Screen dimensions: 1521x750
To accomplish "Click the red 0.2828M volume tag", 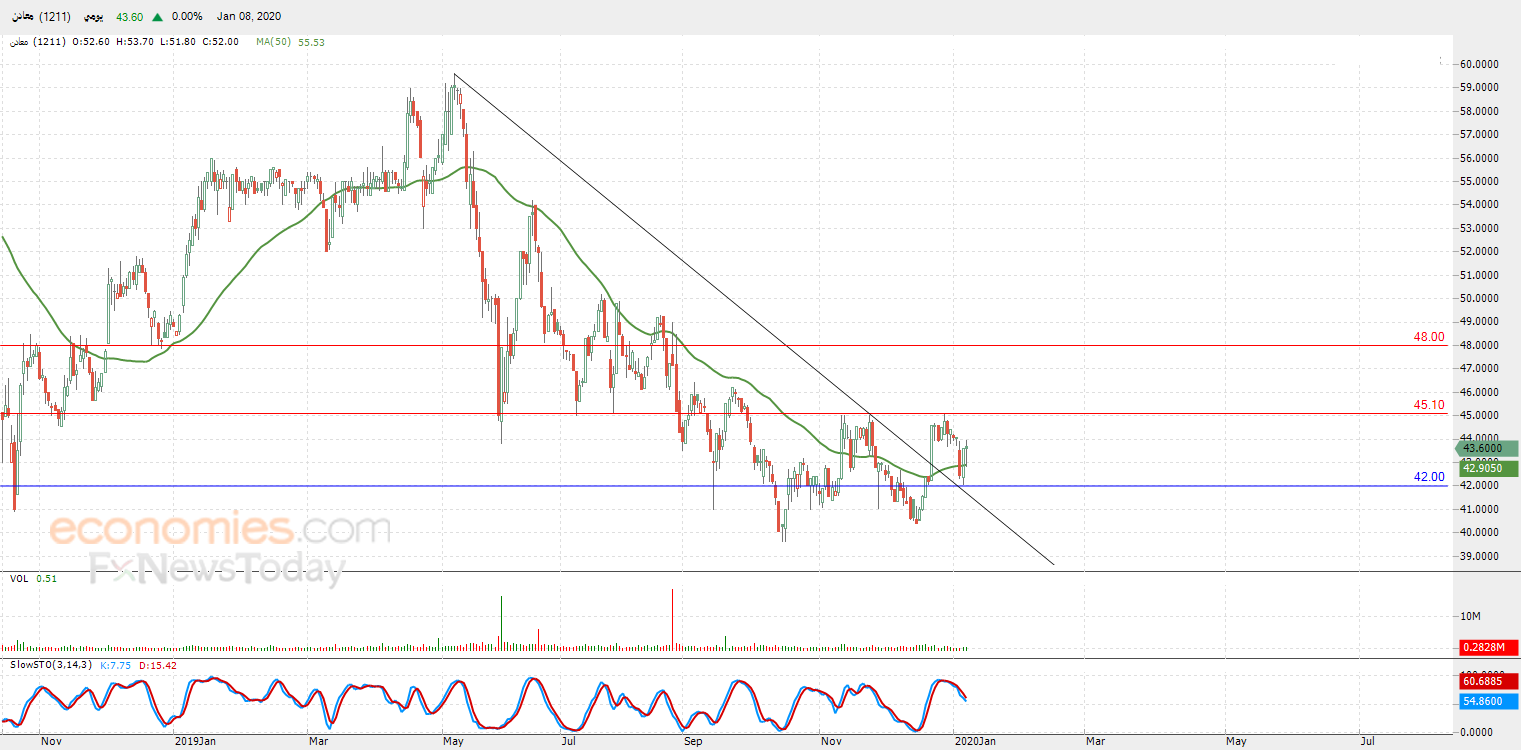I will pyautogui.click(x=1489, y=647).
